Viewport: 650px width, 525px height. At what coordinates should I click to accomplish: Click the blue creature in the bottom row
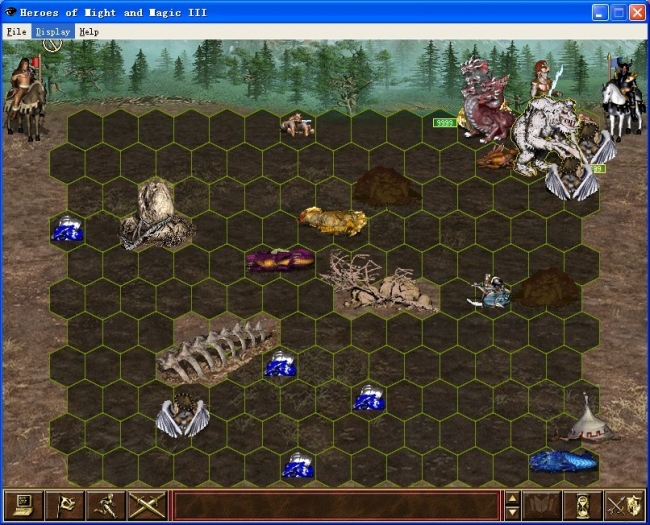[298, 465]
